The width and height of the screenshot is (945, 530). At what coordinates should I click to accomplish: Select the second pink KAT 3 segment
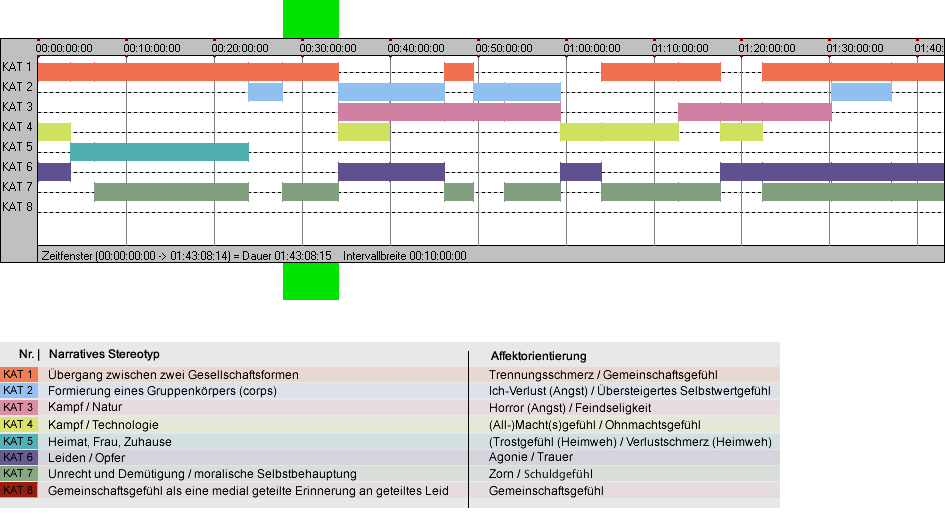coord(755,112)
